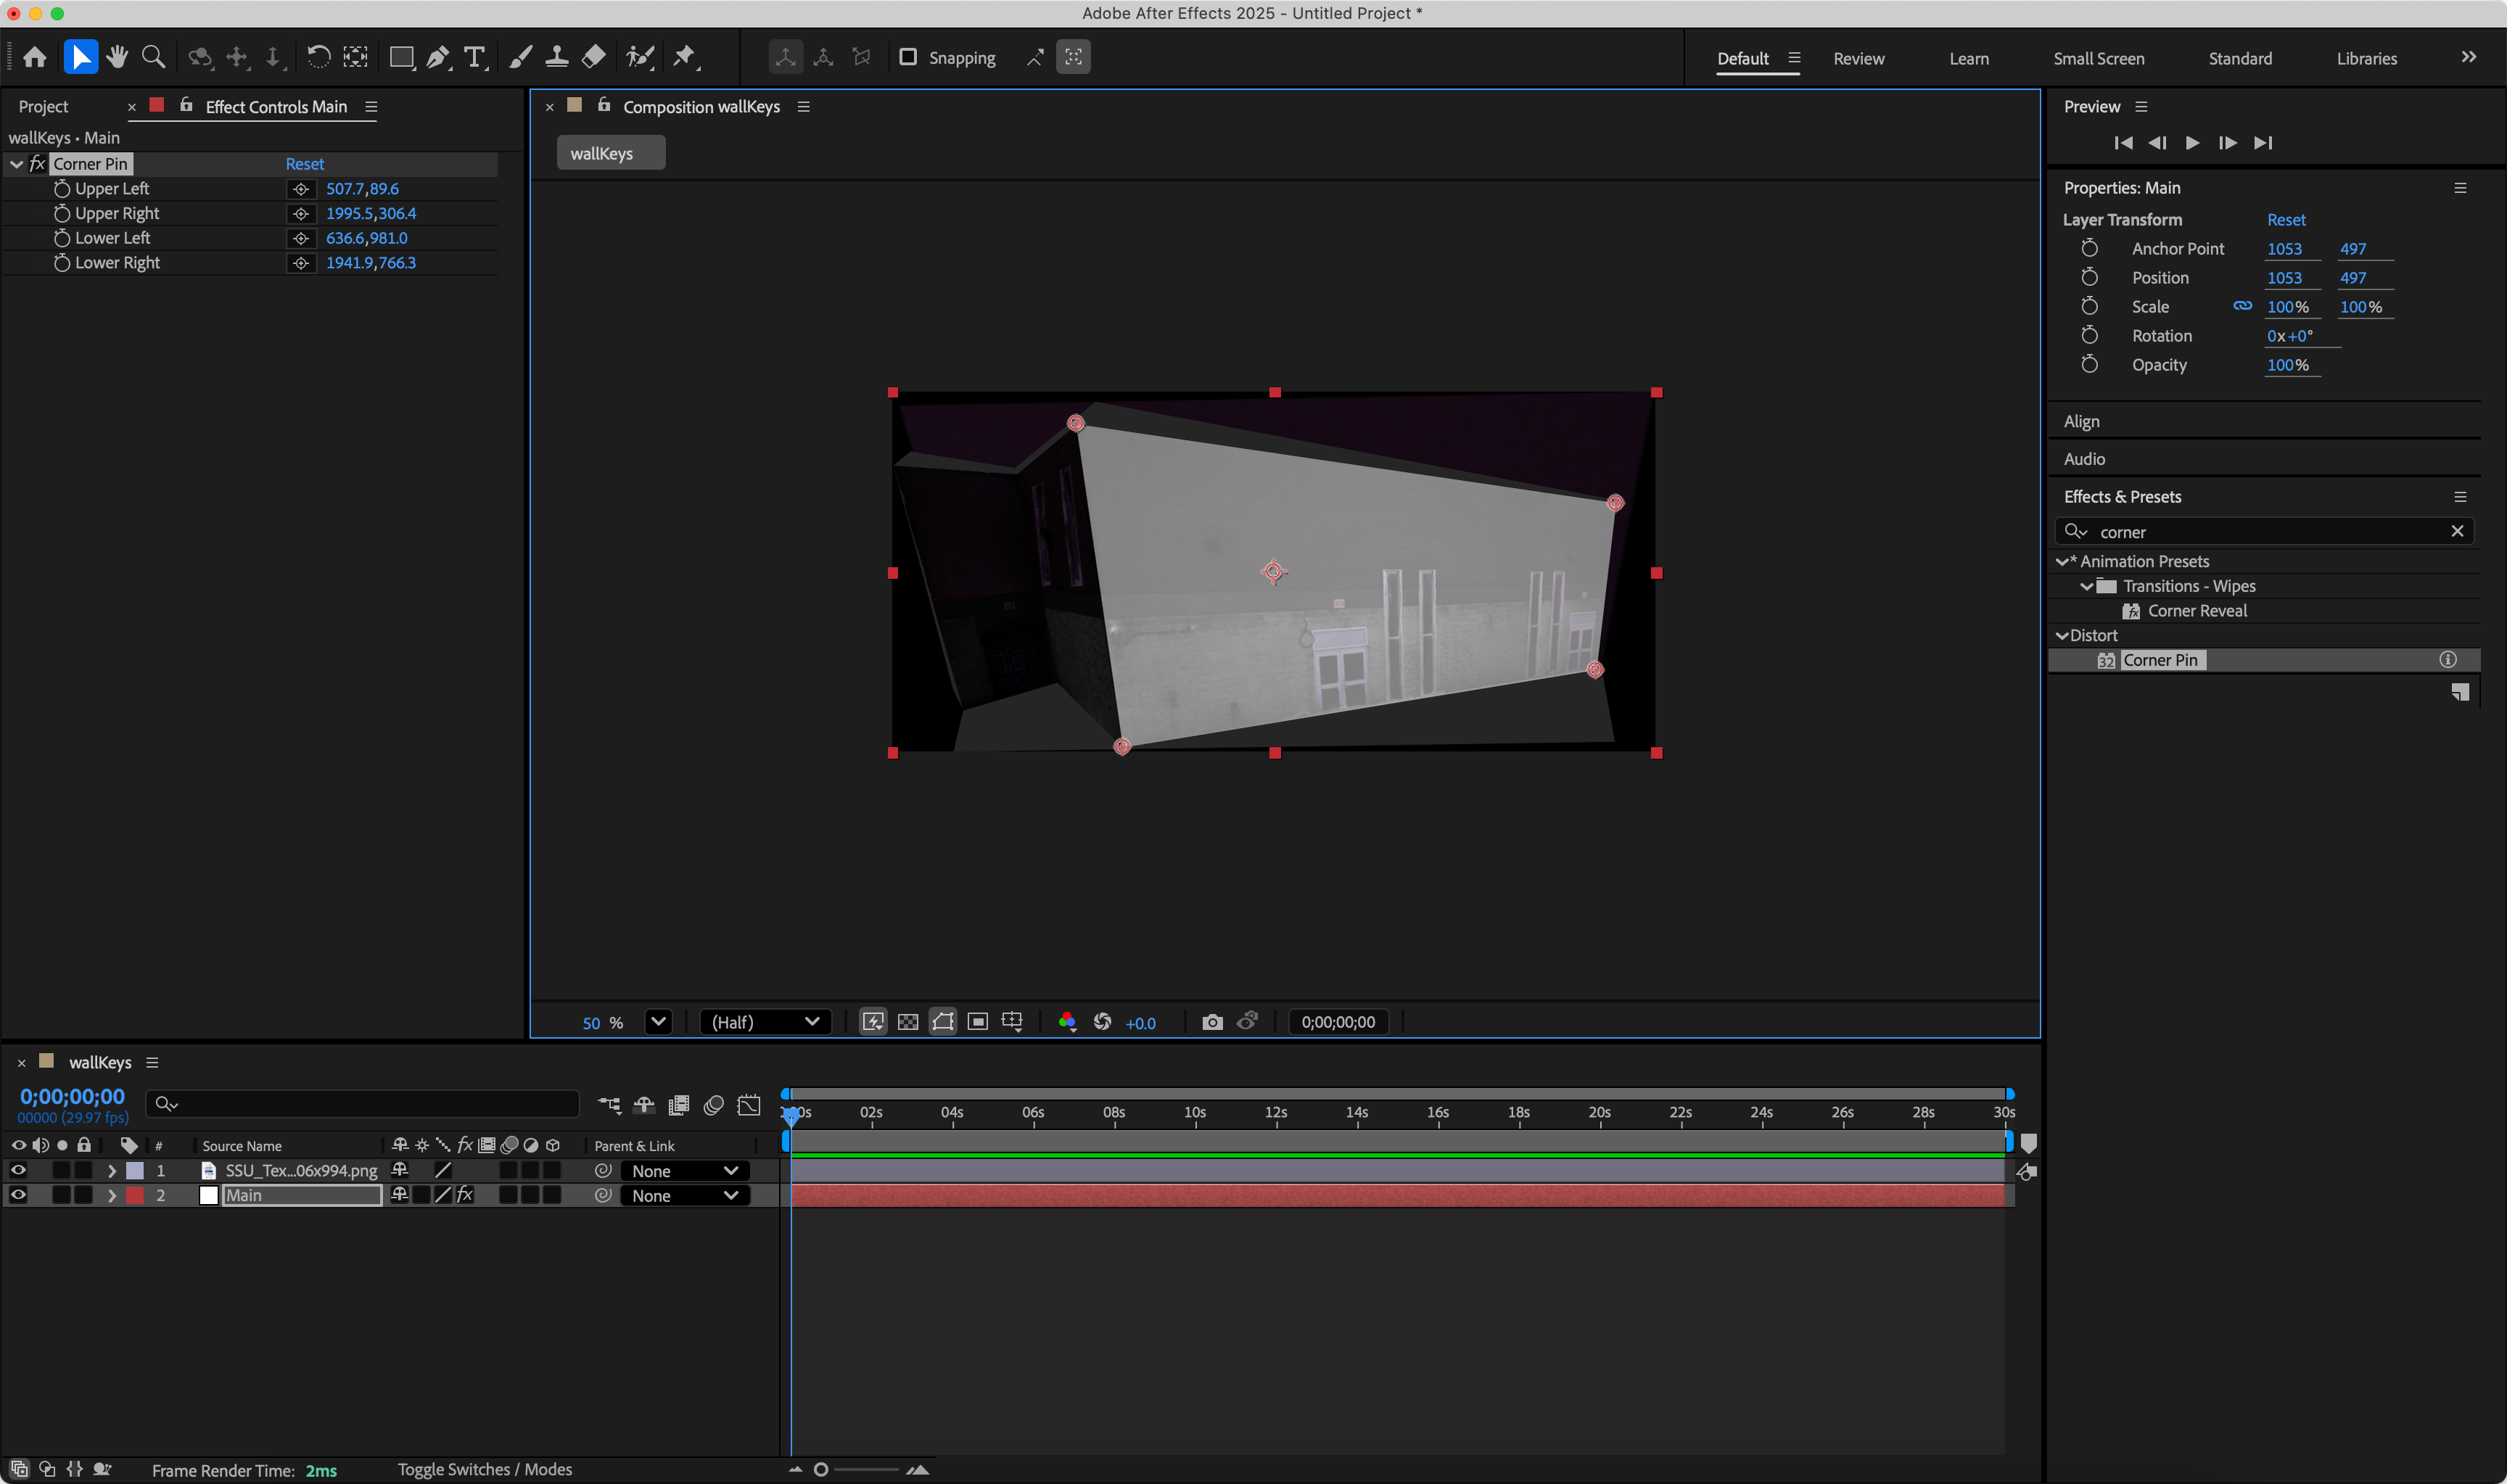Open the resolution dropdown showing (Half)
Screen dimensions: 2507x1484
pyautogui.click(x=765, y=1022)
